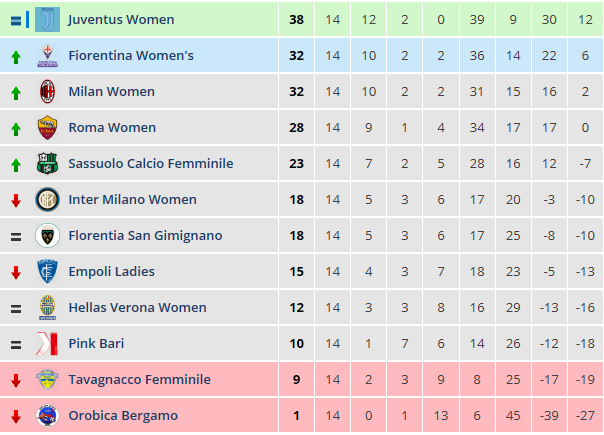Click the Empoli Ladies club crest
The height and width of the screenshot is (435, 604).
[x=47, y=272]
